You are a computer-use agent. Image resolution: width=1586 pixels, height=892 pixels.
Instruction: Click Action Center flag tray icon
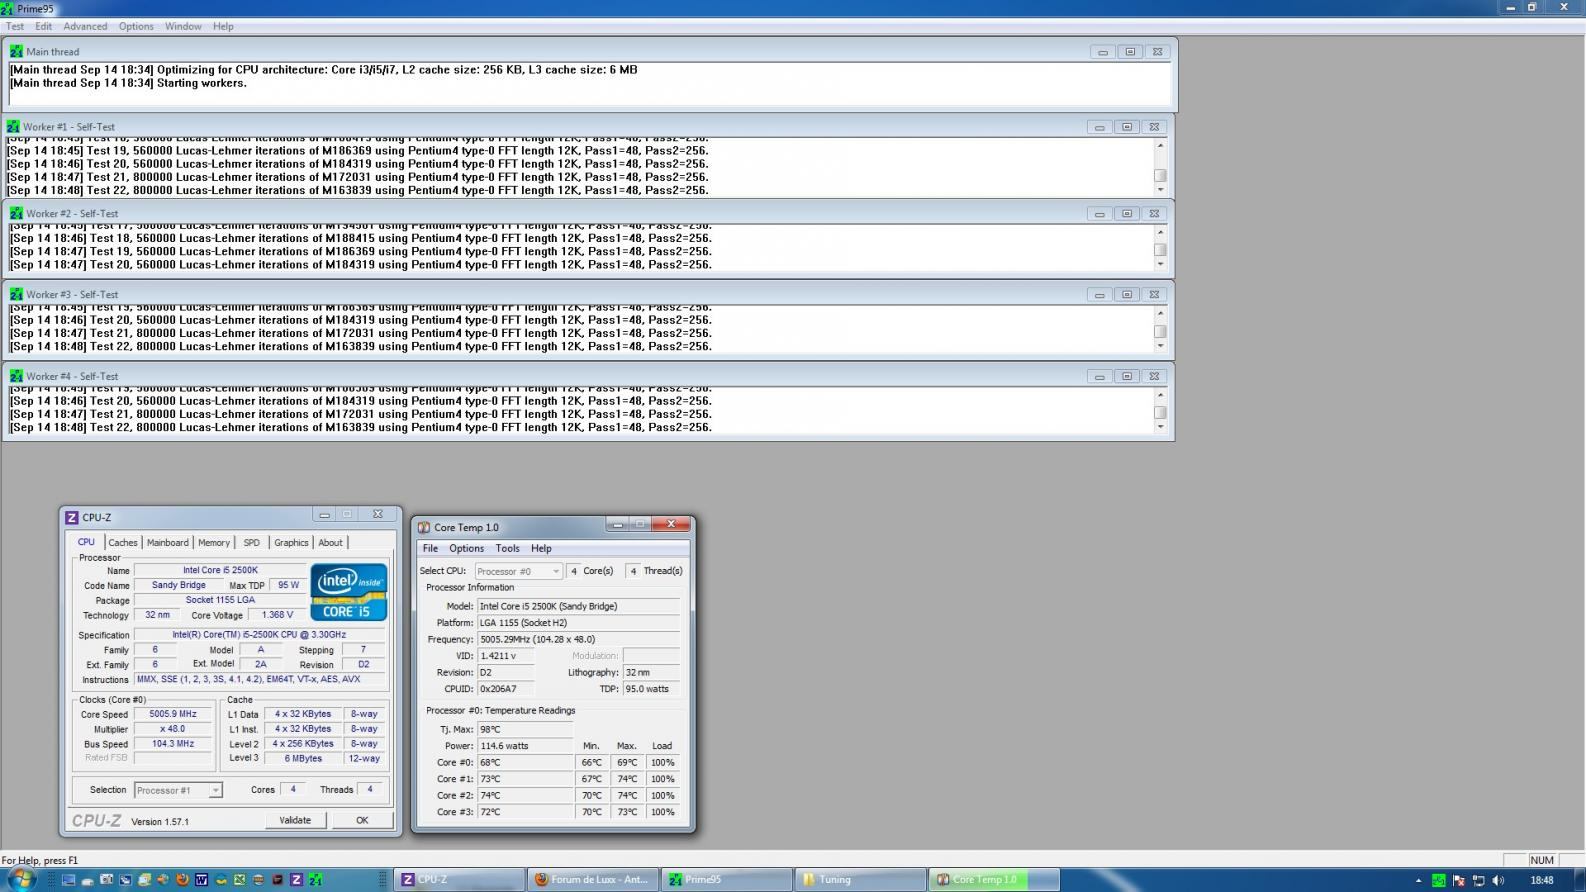[x=1460, y=880]
